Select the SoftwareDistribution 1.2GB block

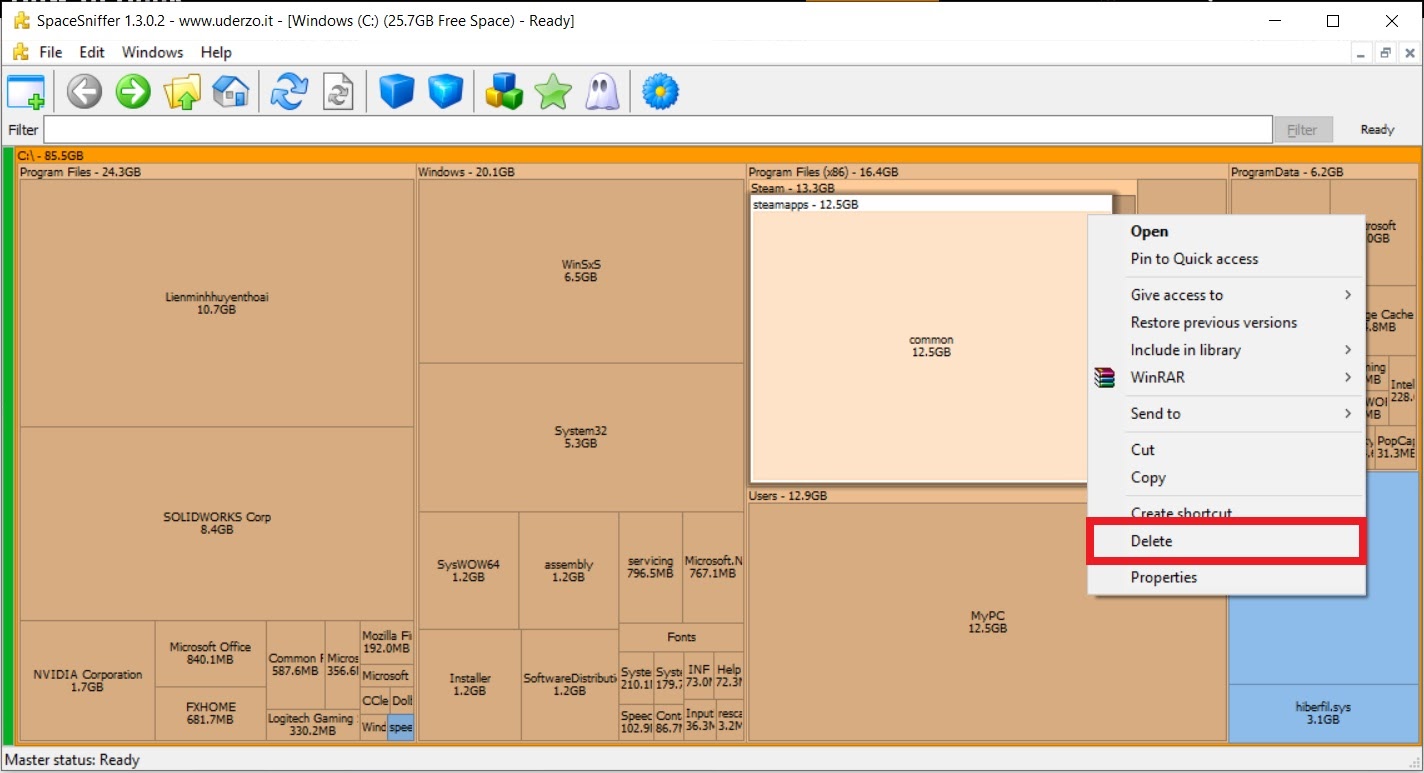coord(569,685)
